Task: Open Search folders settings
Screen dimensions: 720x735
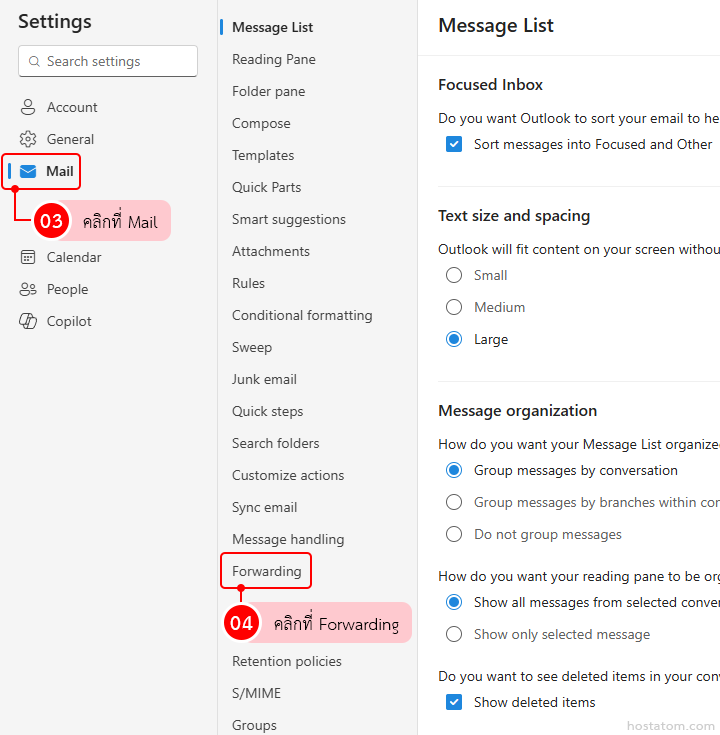Action: tap(276, 443)
